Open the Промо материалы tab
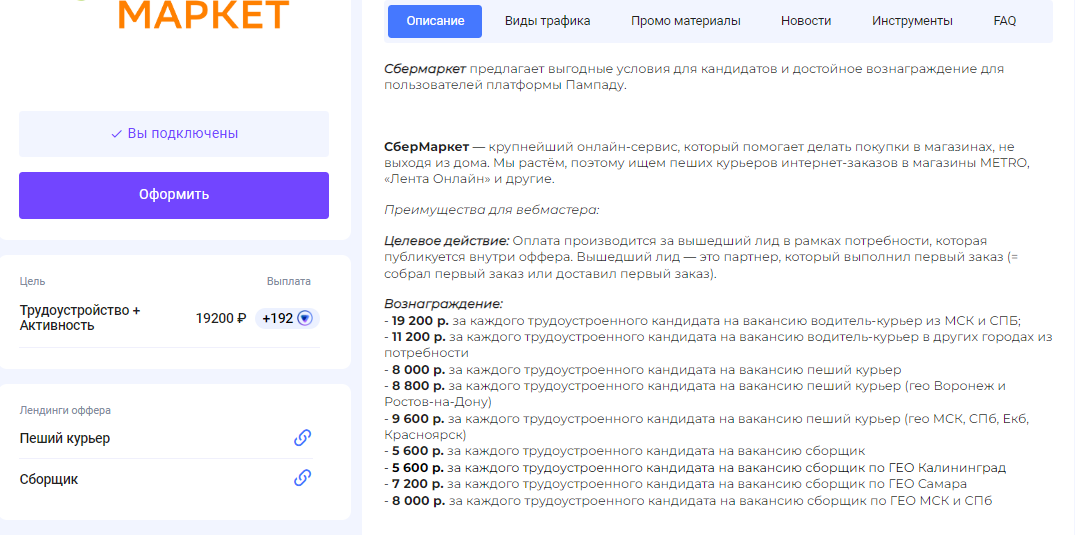This screenshot has width=1075, height=535. click(686, 21)
